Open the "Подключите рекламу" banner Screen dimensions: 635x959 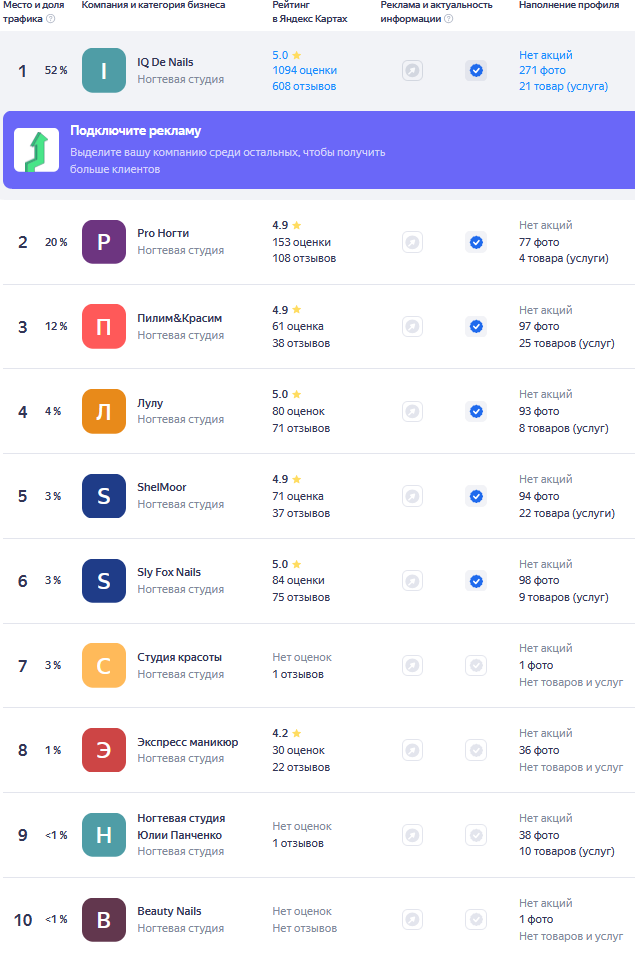(319, 150)
